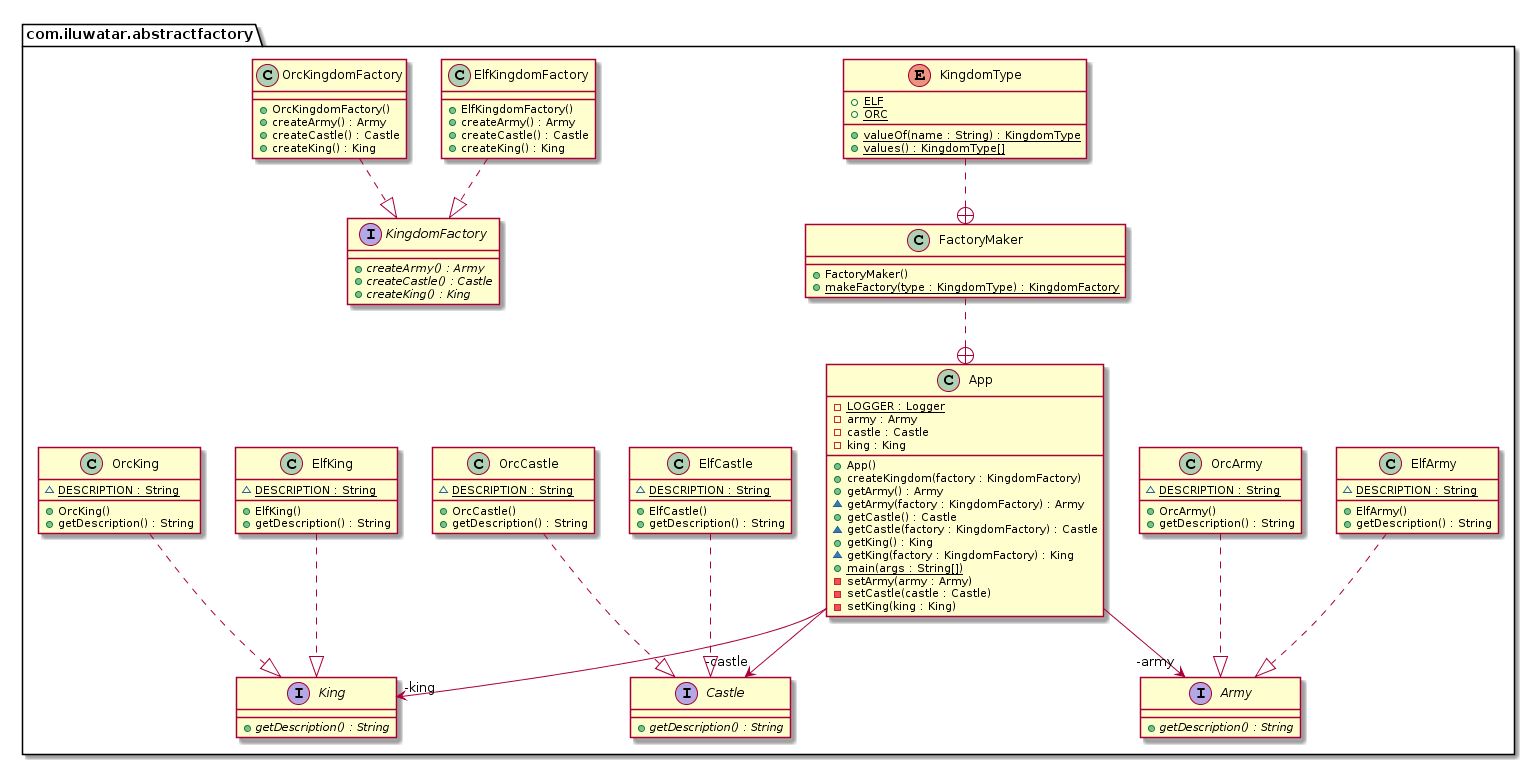Click getDescription() : String in Army interface
Viewport: 1535px width, 765px height.
[1226, 727]
